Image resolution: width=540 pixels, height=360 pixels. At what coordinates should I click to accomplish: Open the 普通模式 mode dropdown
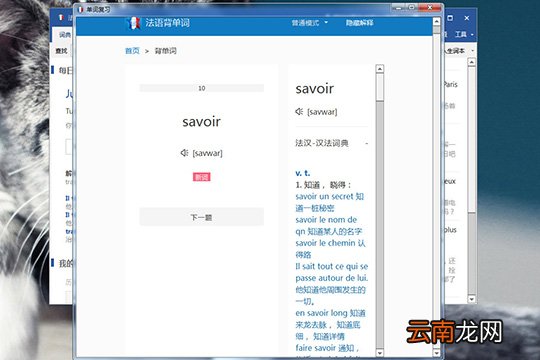310,23
